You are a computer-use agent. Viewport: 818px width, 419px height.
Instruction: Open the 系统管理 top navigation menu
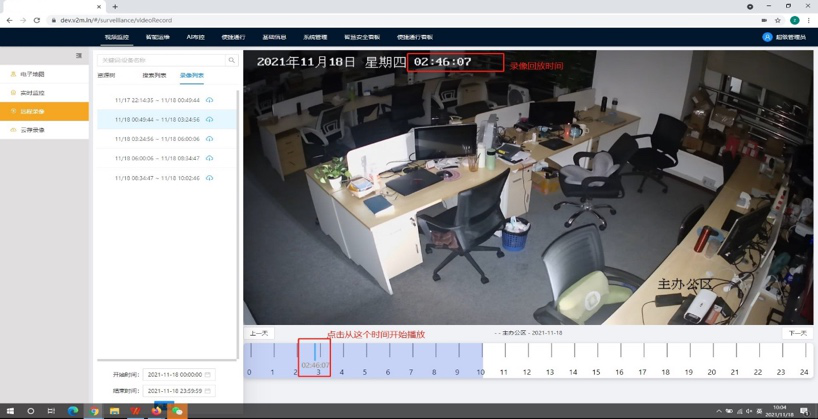[315, 37]
